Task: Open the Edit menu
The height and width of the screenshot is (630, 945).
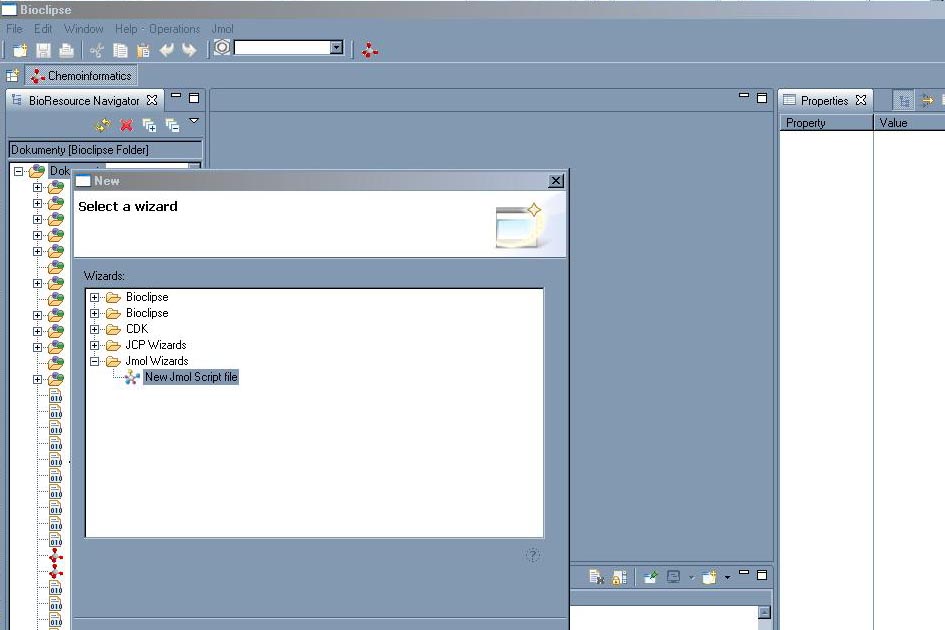Action: (x=43, y=29)
